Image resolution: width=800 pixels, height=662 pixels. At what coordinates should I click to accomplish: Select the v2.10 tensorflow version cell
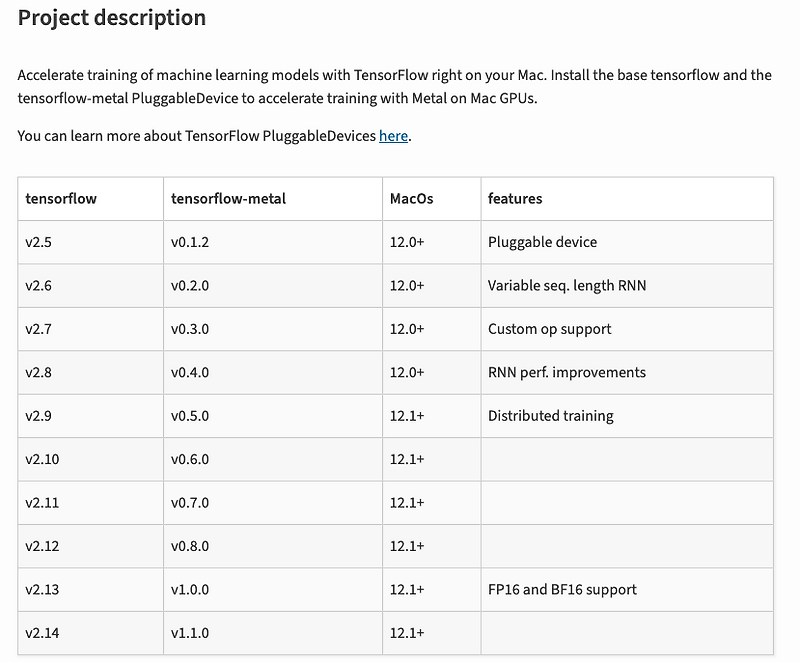click(x=42, y=459)
